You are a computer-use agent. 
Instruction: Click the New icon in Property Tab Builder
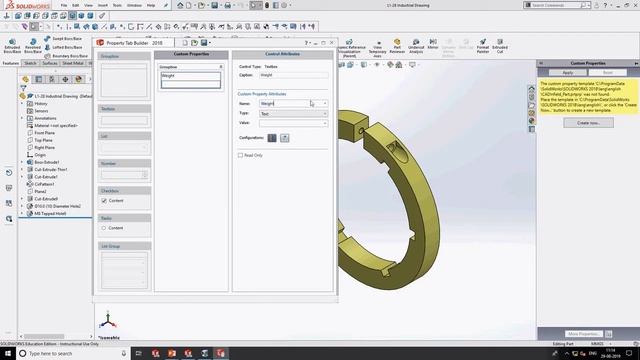pyautogui.click(x=185, y=43)
